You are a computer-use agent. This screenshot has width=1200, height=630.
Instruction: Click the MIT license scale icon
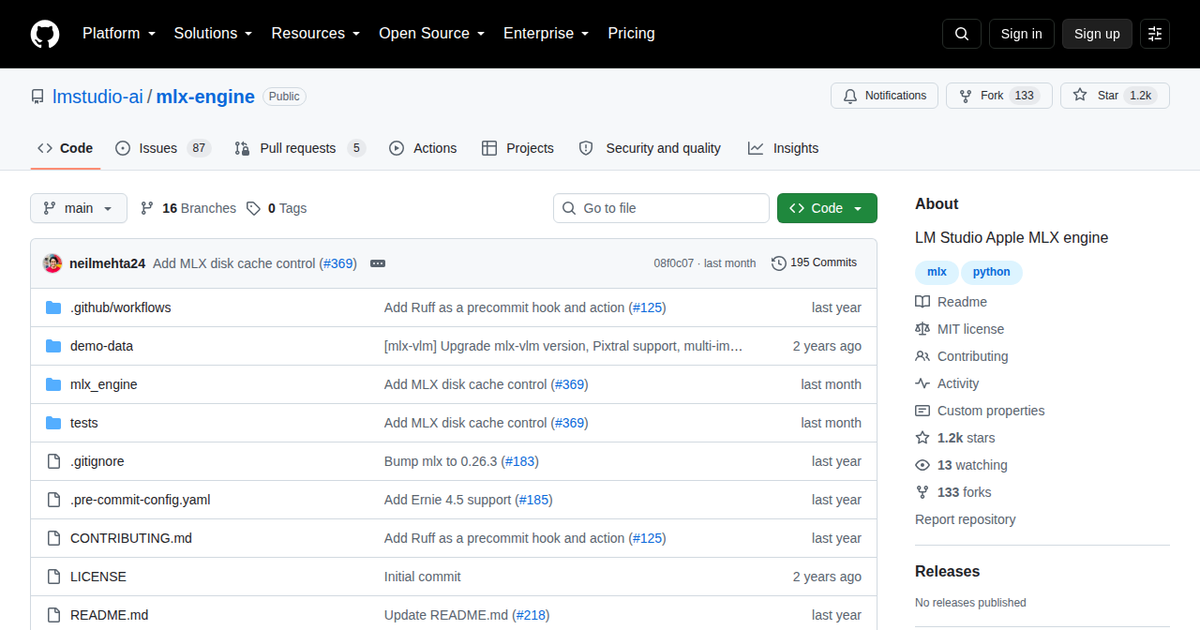tap(922, 329)
